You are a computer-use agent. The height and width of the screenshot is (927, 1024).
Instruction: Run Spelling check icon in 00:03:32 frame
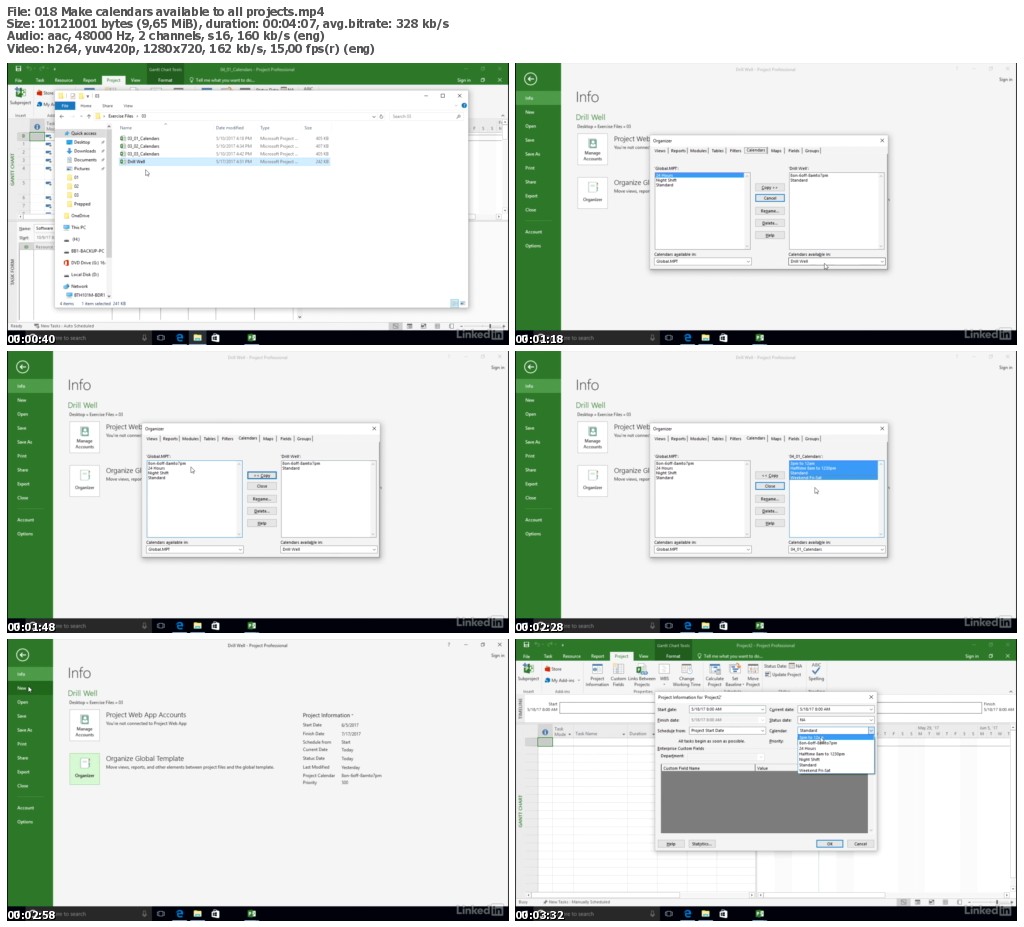(x=816, y=669)
